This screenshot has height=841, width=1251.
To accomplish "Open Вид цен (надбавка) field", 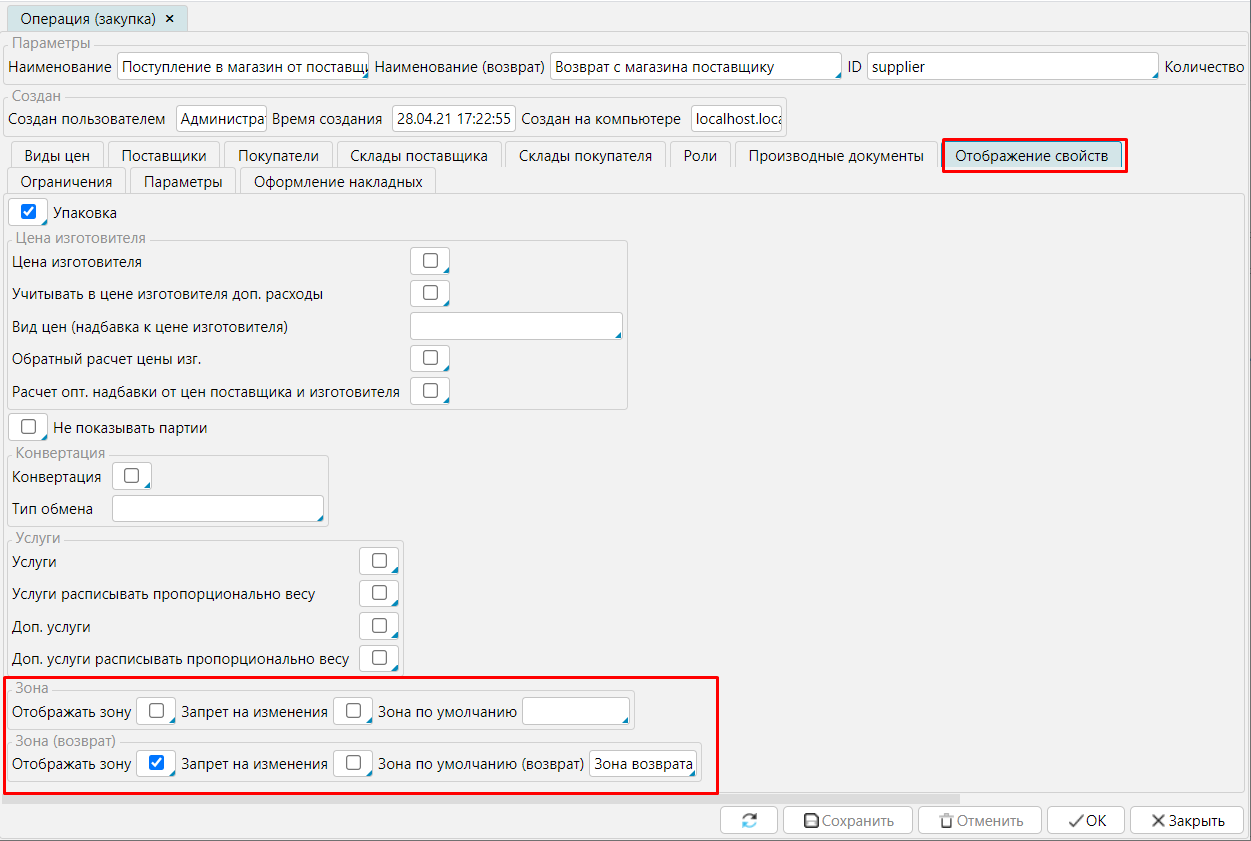I will [516, 327].
